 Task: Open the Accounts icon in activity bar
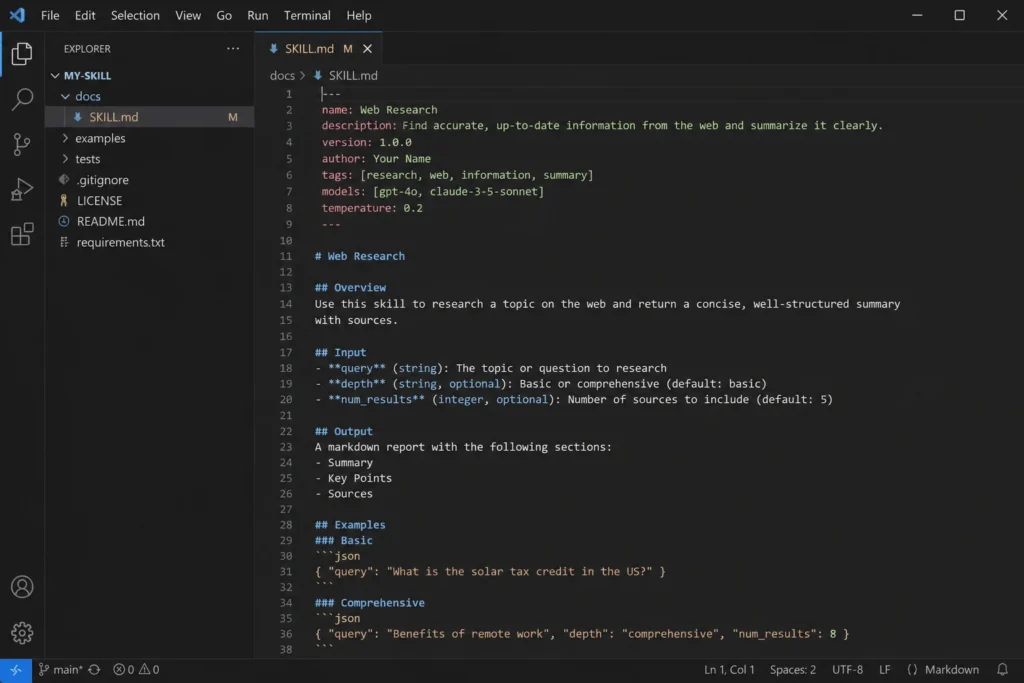(22, 587)
